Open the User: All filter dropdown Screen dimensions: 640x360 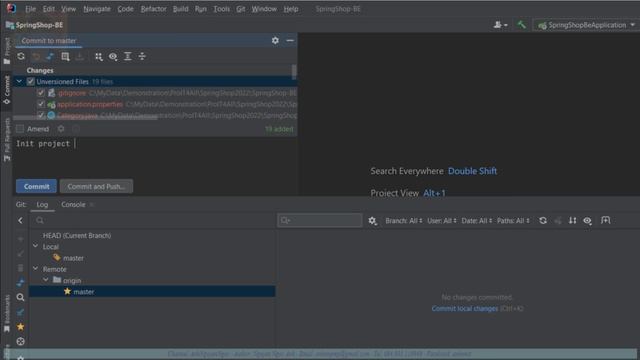442,221
